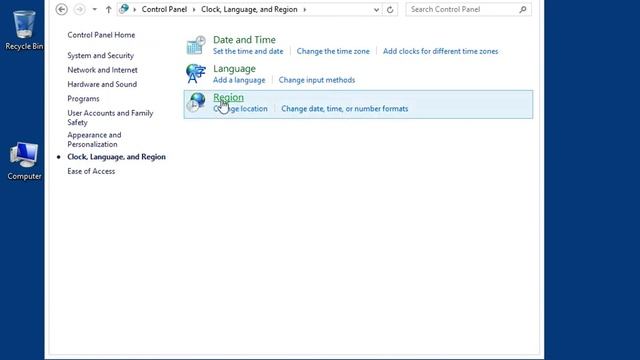Open System and Security category
640x360 pixels.
100,56
